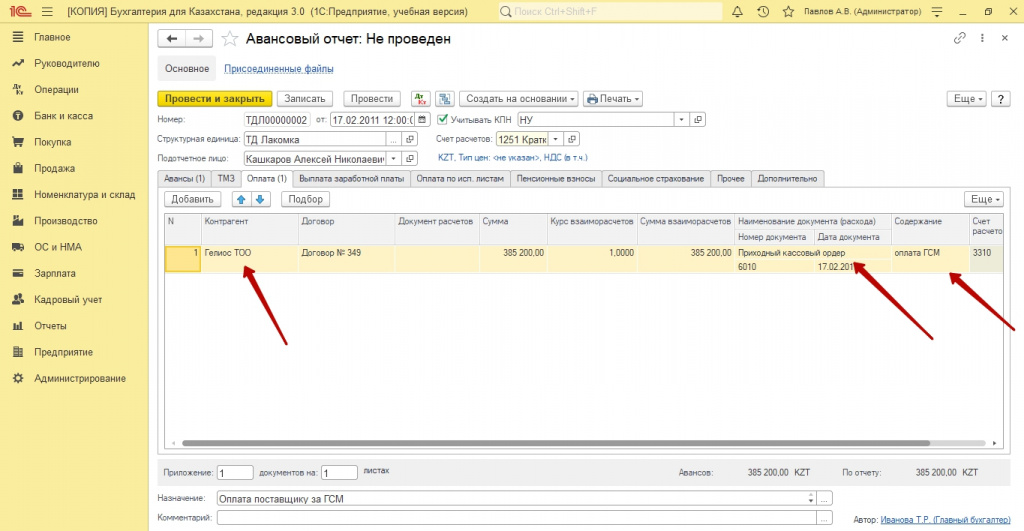1024x531 pixels.
Task: Open the document's three-dot options menu
Action: coord(982,39)
